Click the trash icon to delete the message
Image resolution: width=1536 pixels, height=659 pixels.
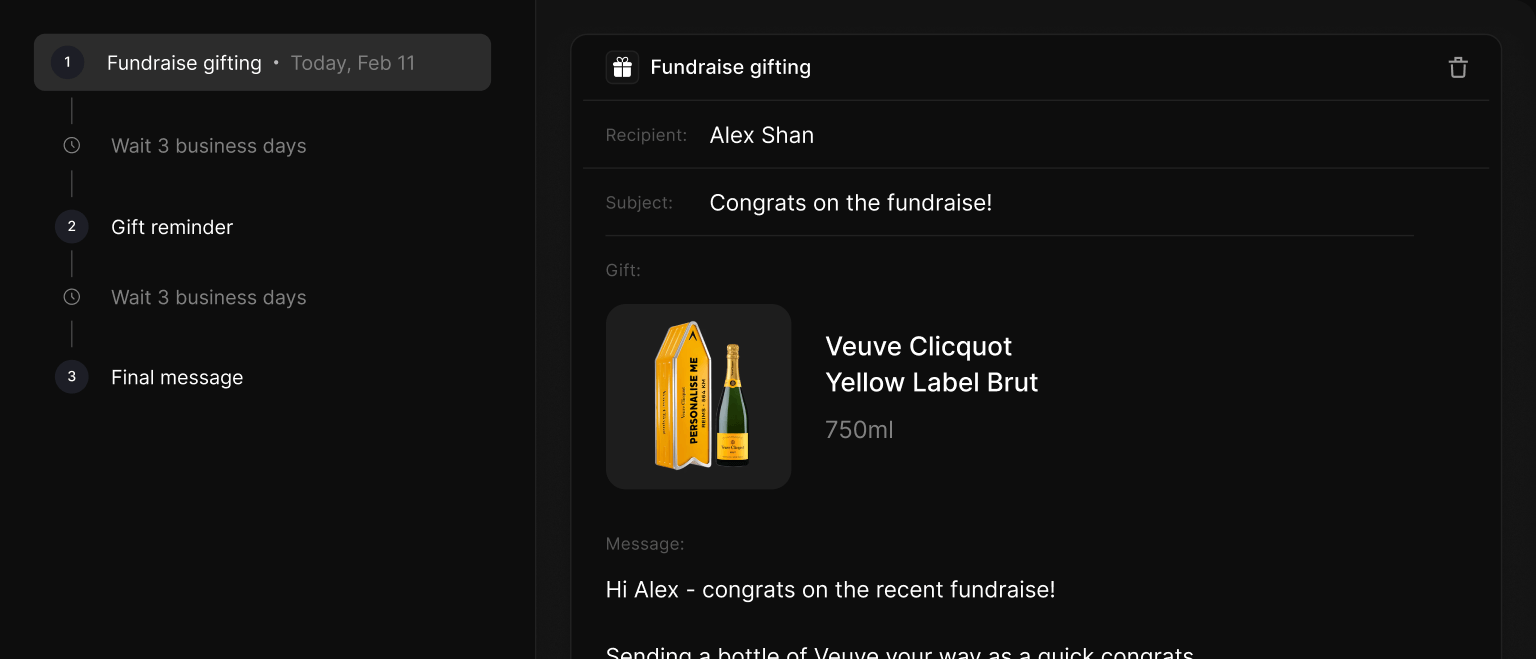coord(1457,67)
